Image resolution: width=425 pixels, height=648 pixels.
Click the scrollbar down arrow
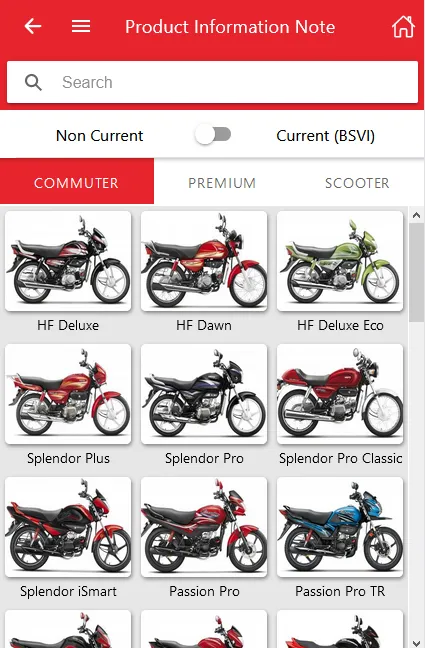pyautogui.click(x=416, y=643)
